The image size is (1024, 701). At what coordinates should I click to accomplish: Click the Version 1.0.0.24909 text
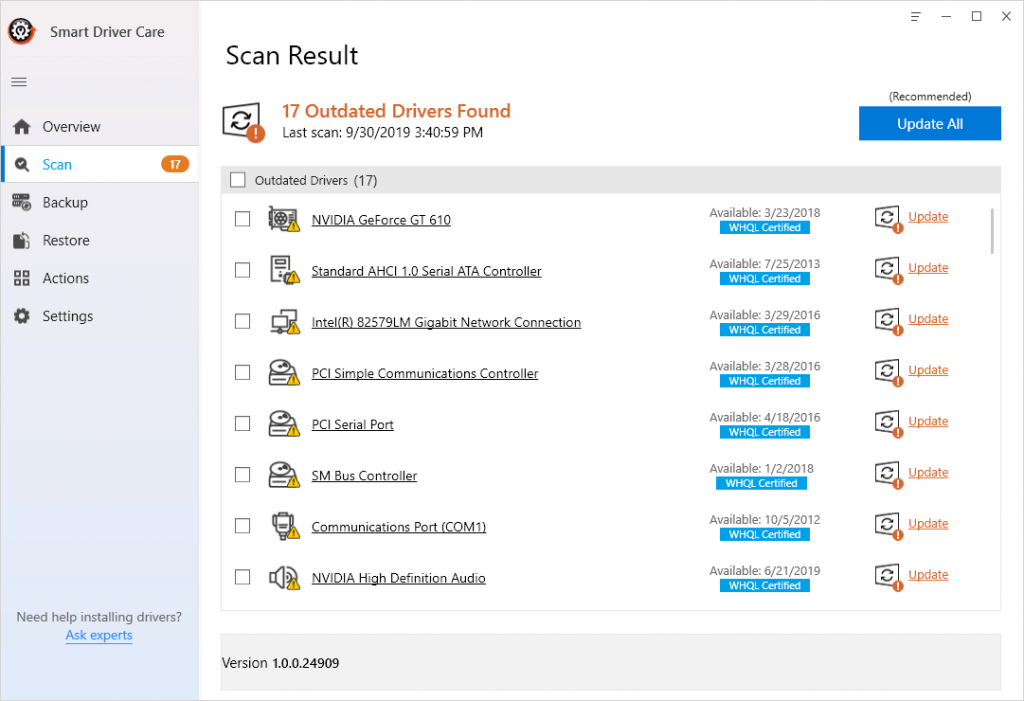tap(281, 663)
